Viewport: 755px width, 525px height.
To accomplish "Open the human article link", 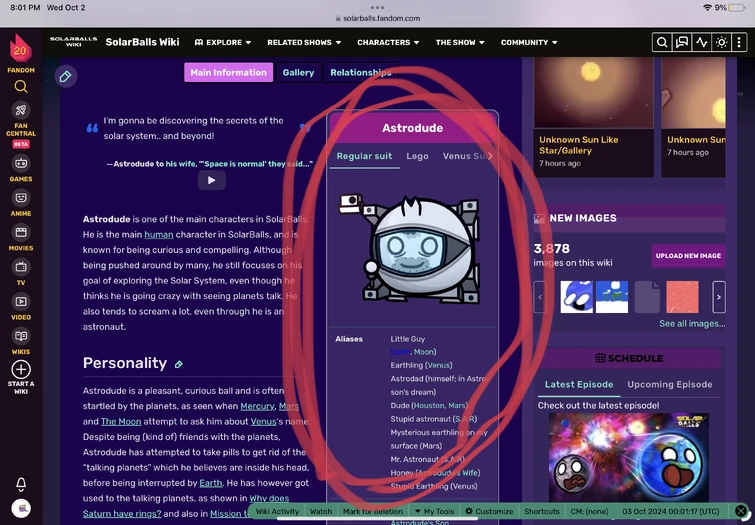I will pos(158,235).
